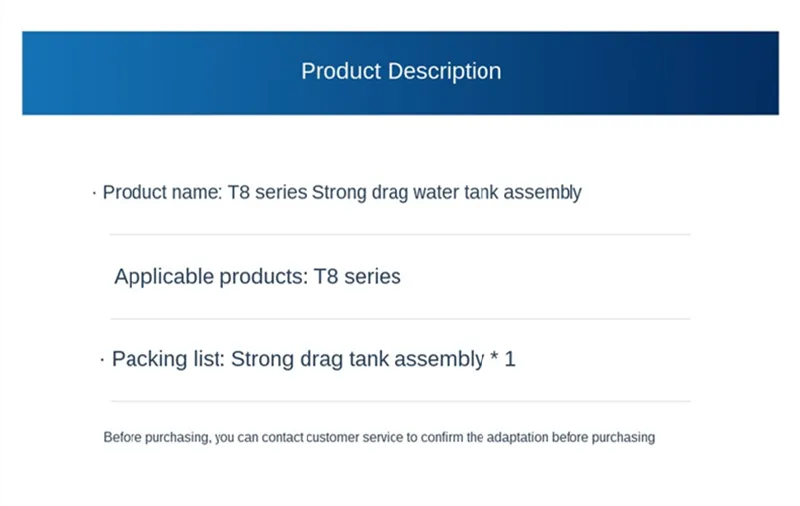Click 'Before purchasing,' at start of the note

tap(157, 438)
